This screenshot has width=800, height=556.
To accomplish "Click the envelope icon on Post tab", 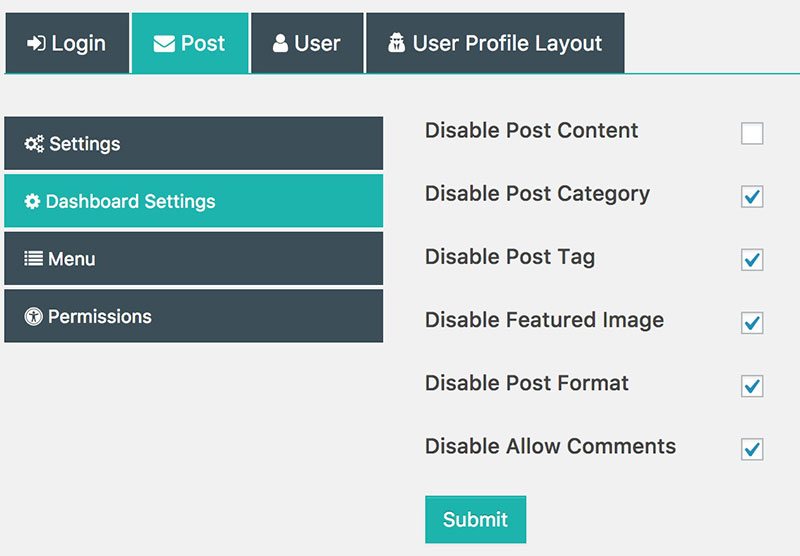I will click(164, 44).
